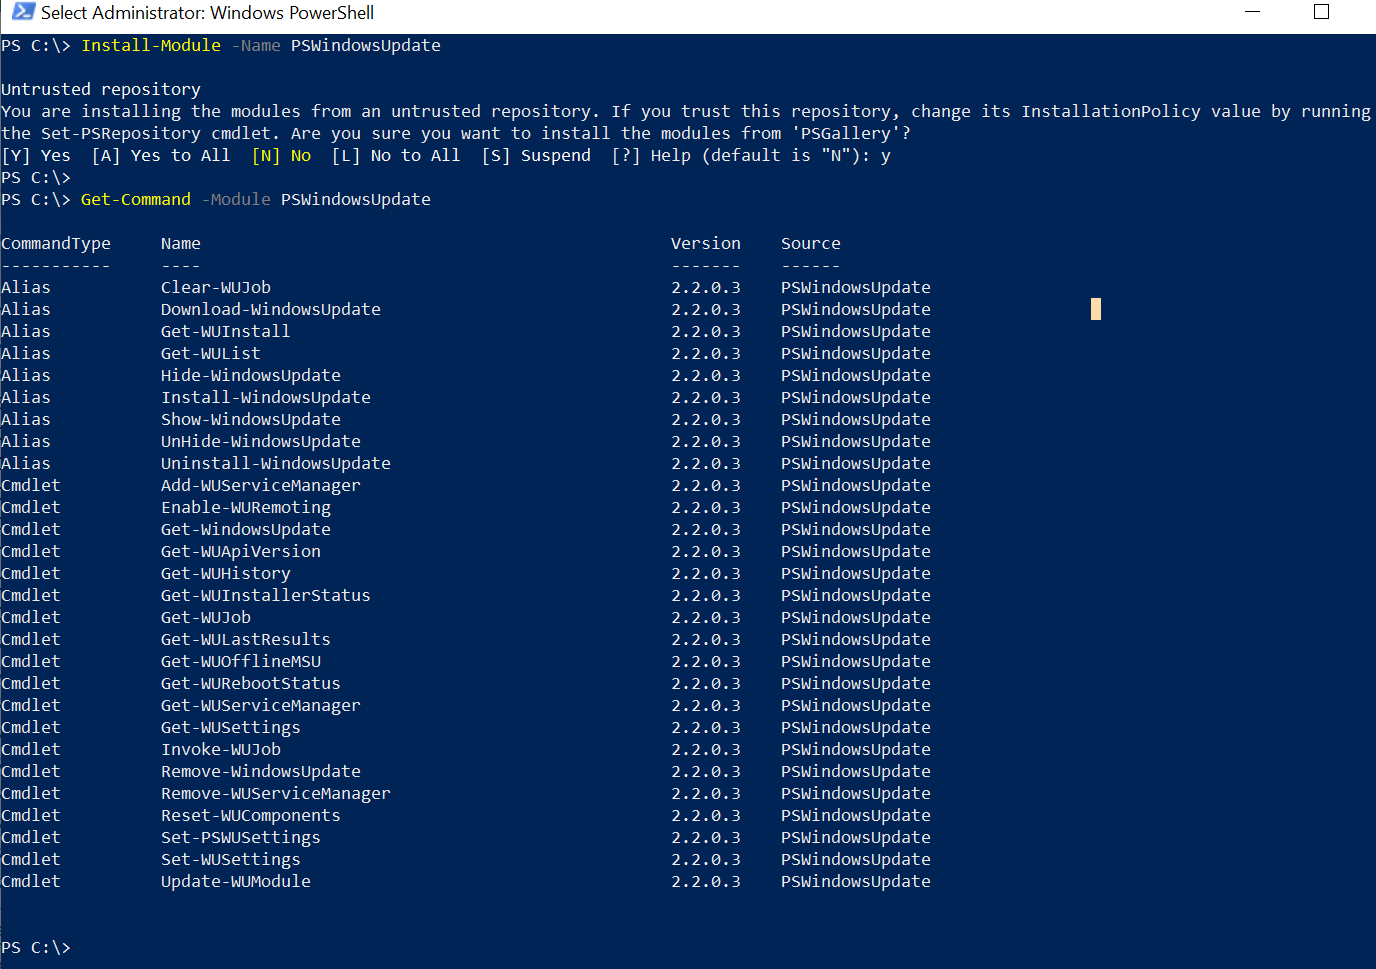Select the highlighted [N] No option text
This screenshot has width=1376, height=969.
[281, 155]
